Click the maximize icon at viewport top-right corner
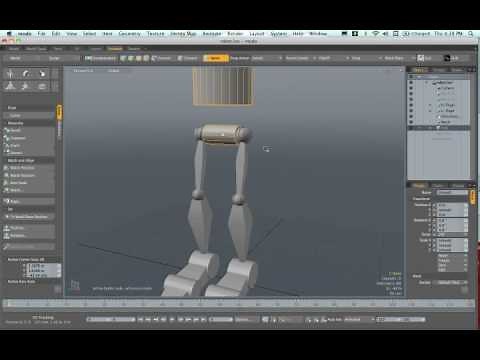The image size is (480, 360). click(x=401, y=70)
